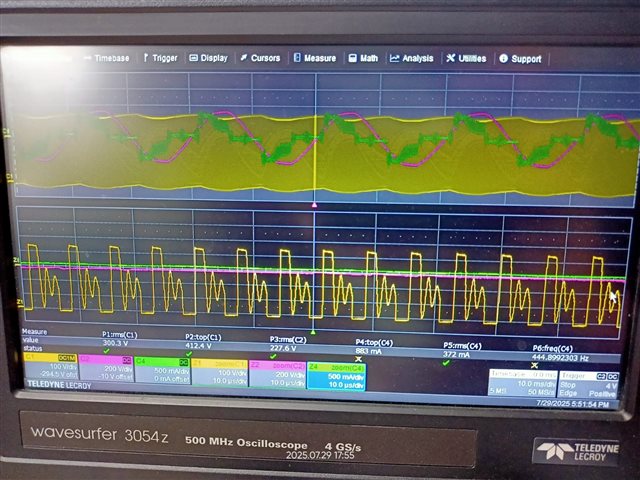This screenshot has width=640, height=480.
Task: Select the P1:rms(C1) measurement header
Action: (x=119, y=335)
